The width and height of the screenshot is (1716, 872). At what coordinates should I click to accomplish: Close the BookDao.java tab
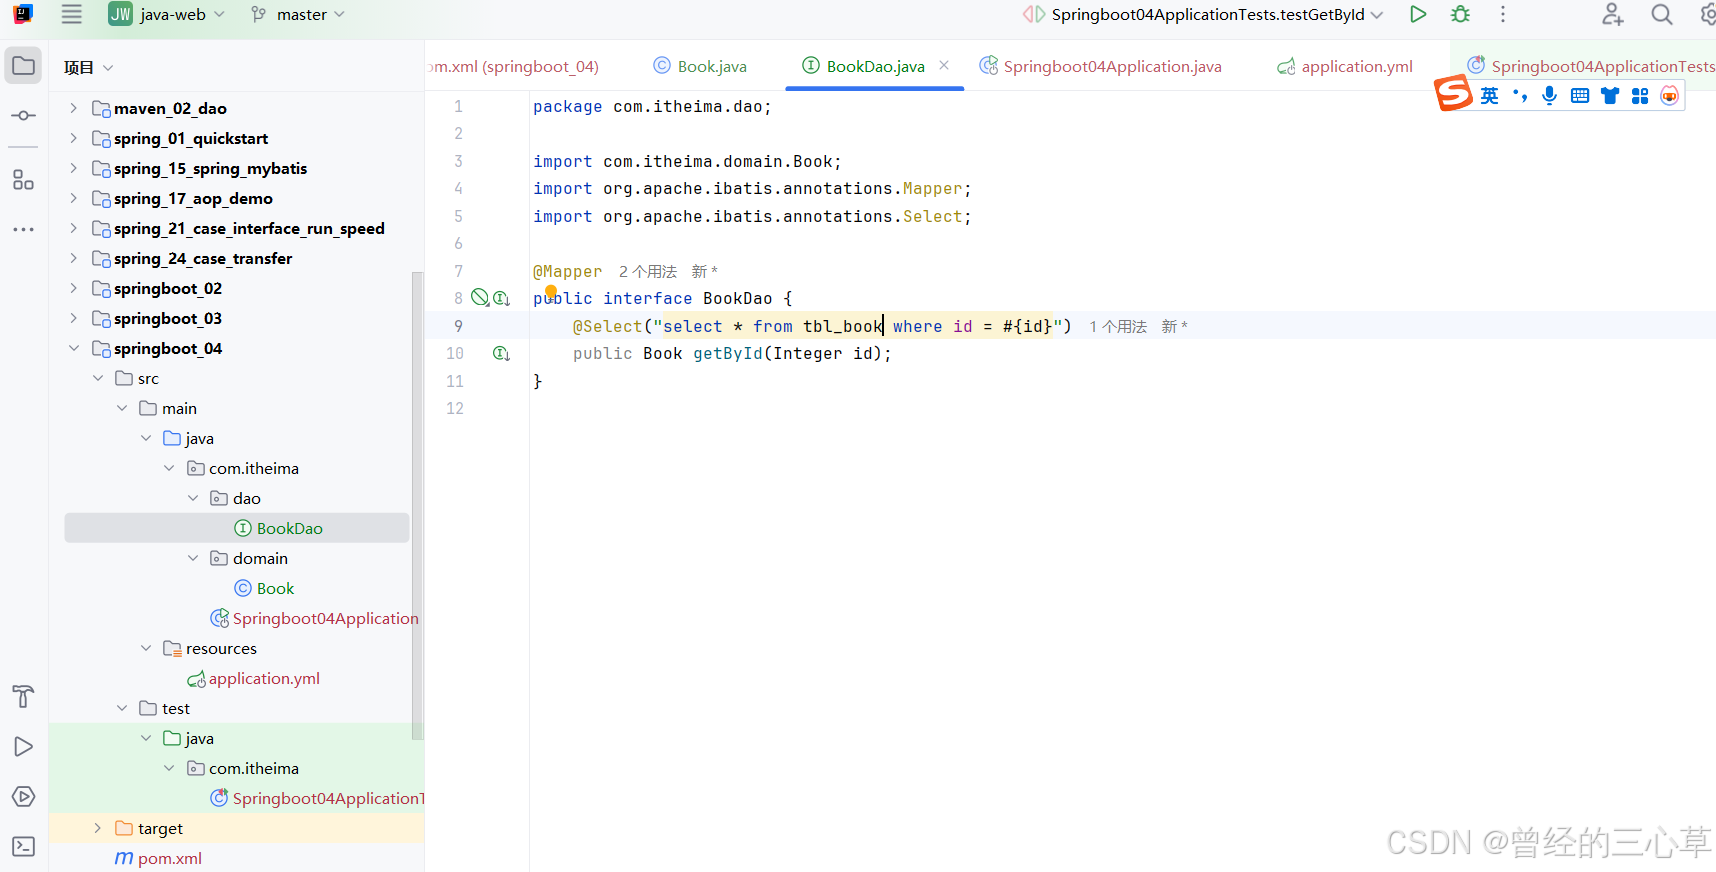[944, 65]
